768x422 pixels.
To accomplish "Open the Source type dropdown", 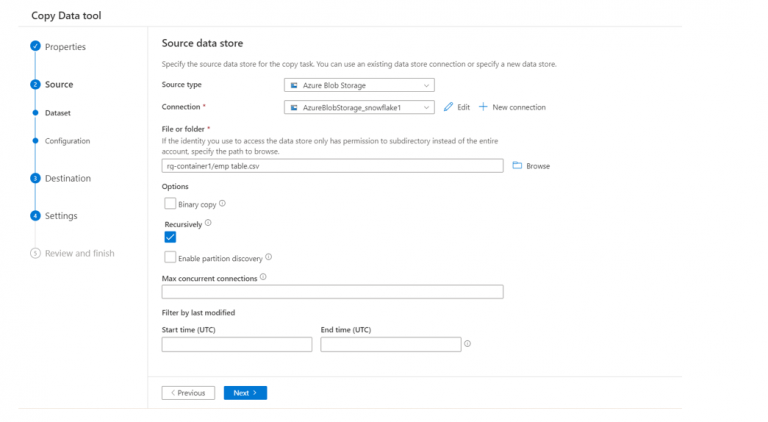I will coord(359,86).
